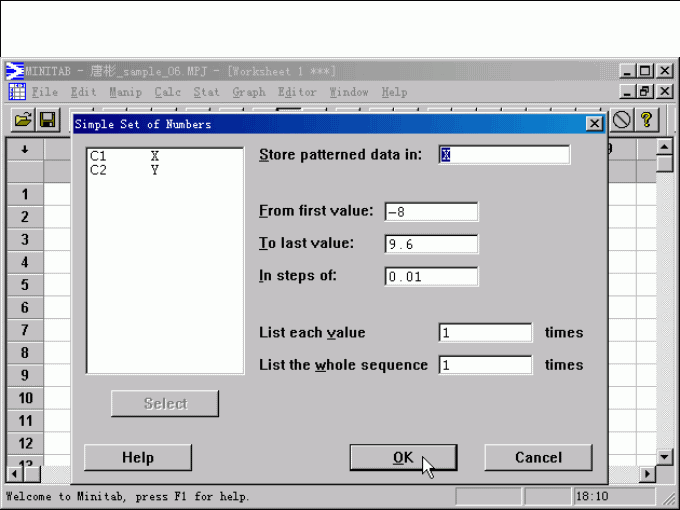This screenshot has width=680, height=510.
Task: Open the Stat menu
Action: click(206, 92)
